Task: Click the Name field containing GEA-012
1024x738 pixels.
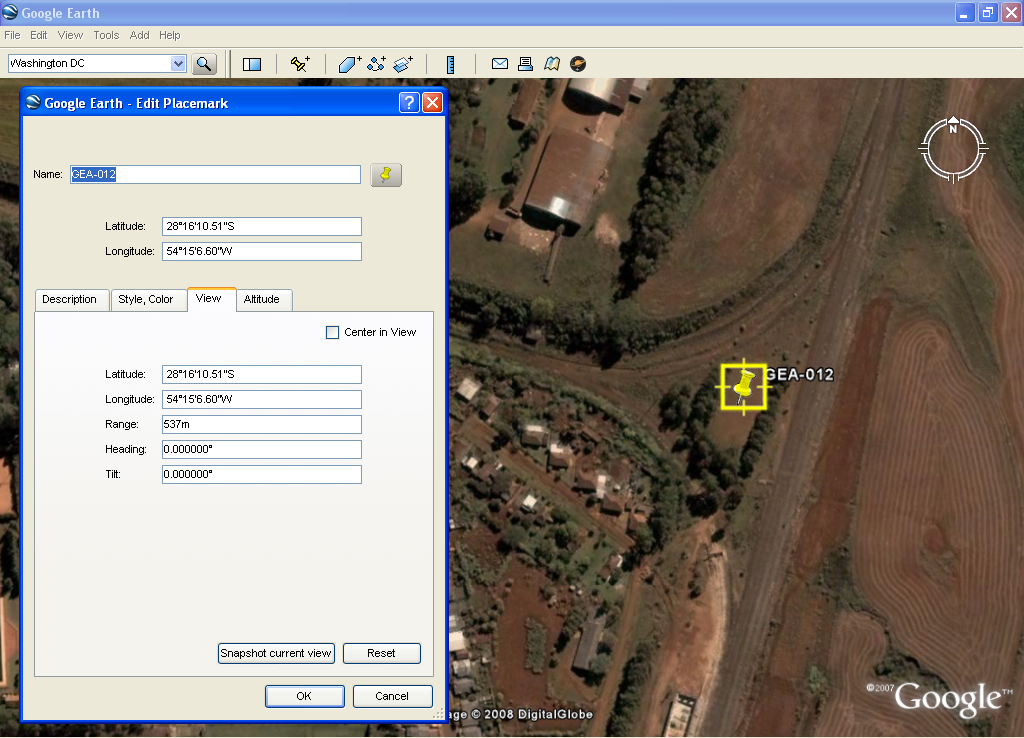Action: (216, 174)
